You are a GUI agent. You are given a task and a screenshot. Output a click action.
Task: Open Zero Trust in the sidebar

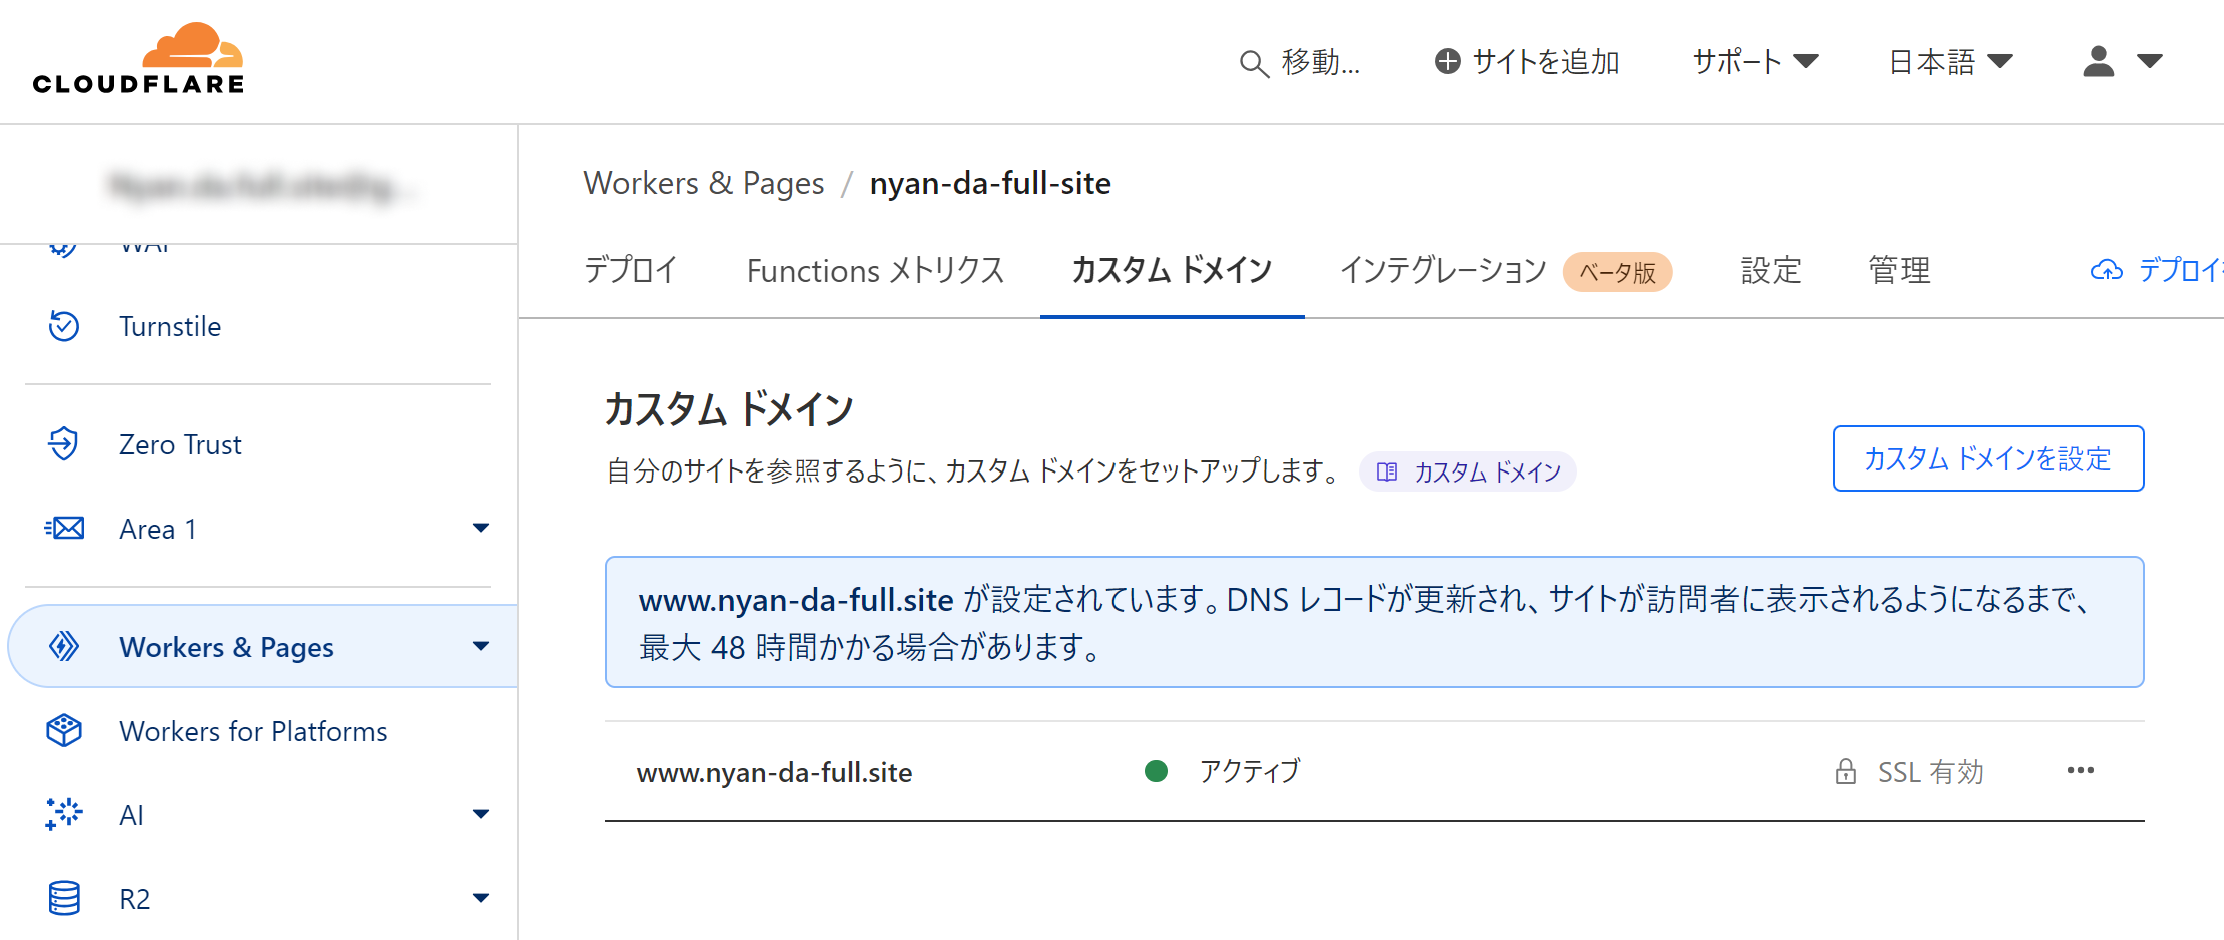(180, 444)
